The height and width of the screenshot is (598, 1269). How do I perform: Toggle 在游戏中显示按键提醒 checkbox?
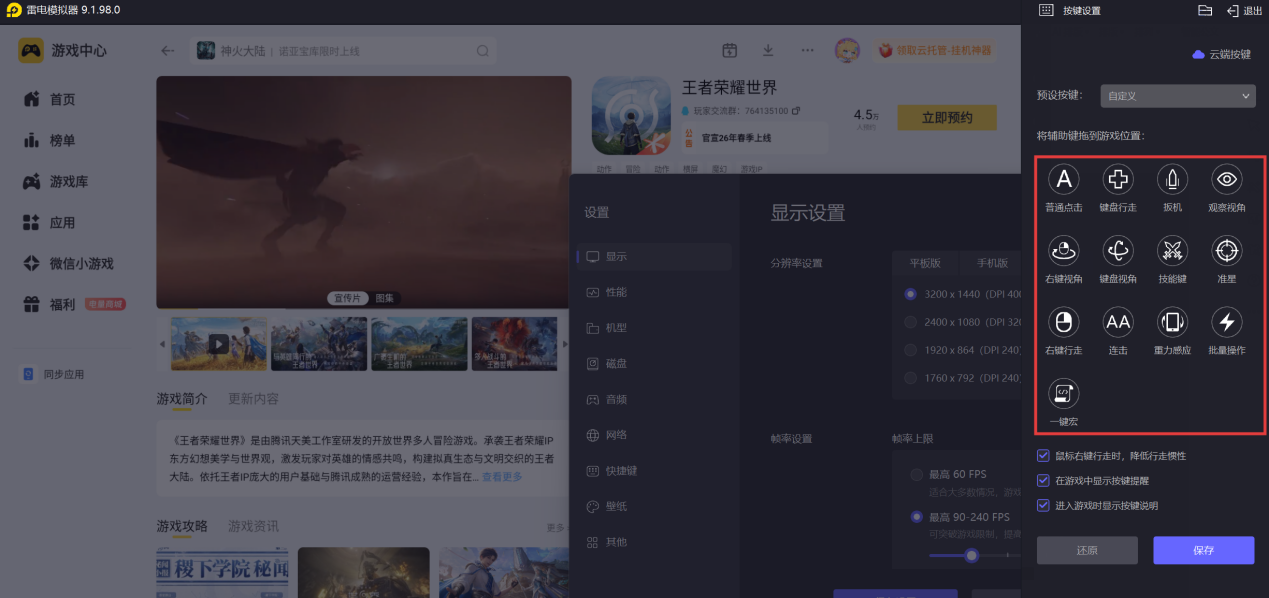coord(1043,481)
